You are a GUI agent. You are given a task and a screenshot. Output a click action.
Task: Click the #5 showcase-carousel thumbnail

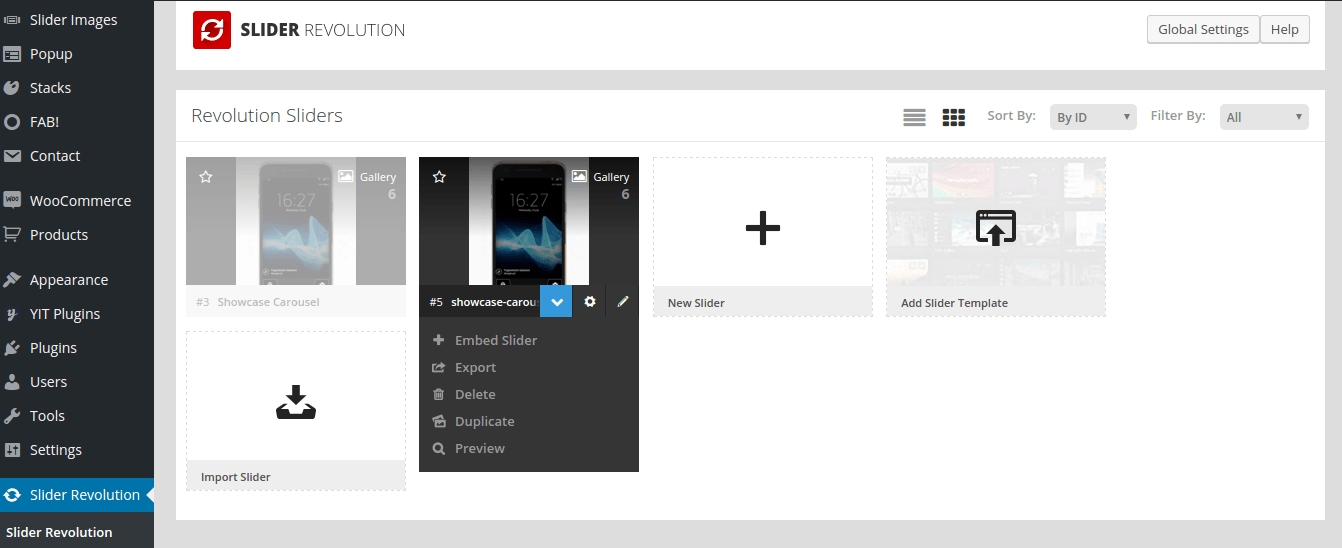click(529, 221)
